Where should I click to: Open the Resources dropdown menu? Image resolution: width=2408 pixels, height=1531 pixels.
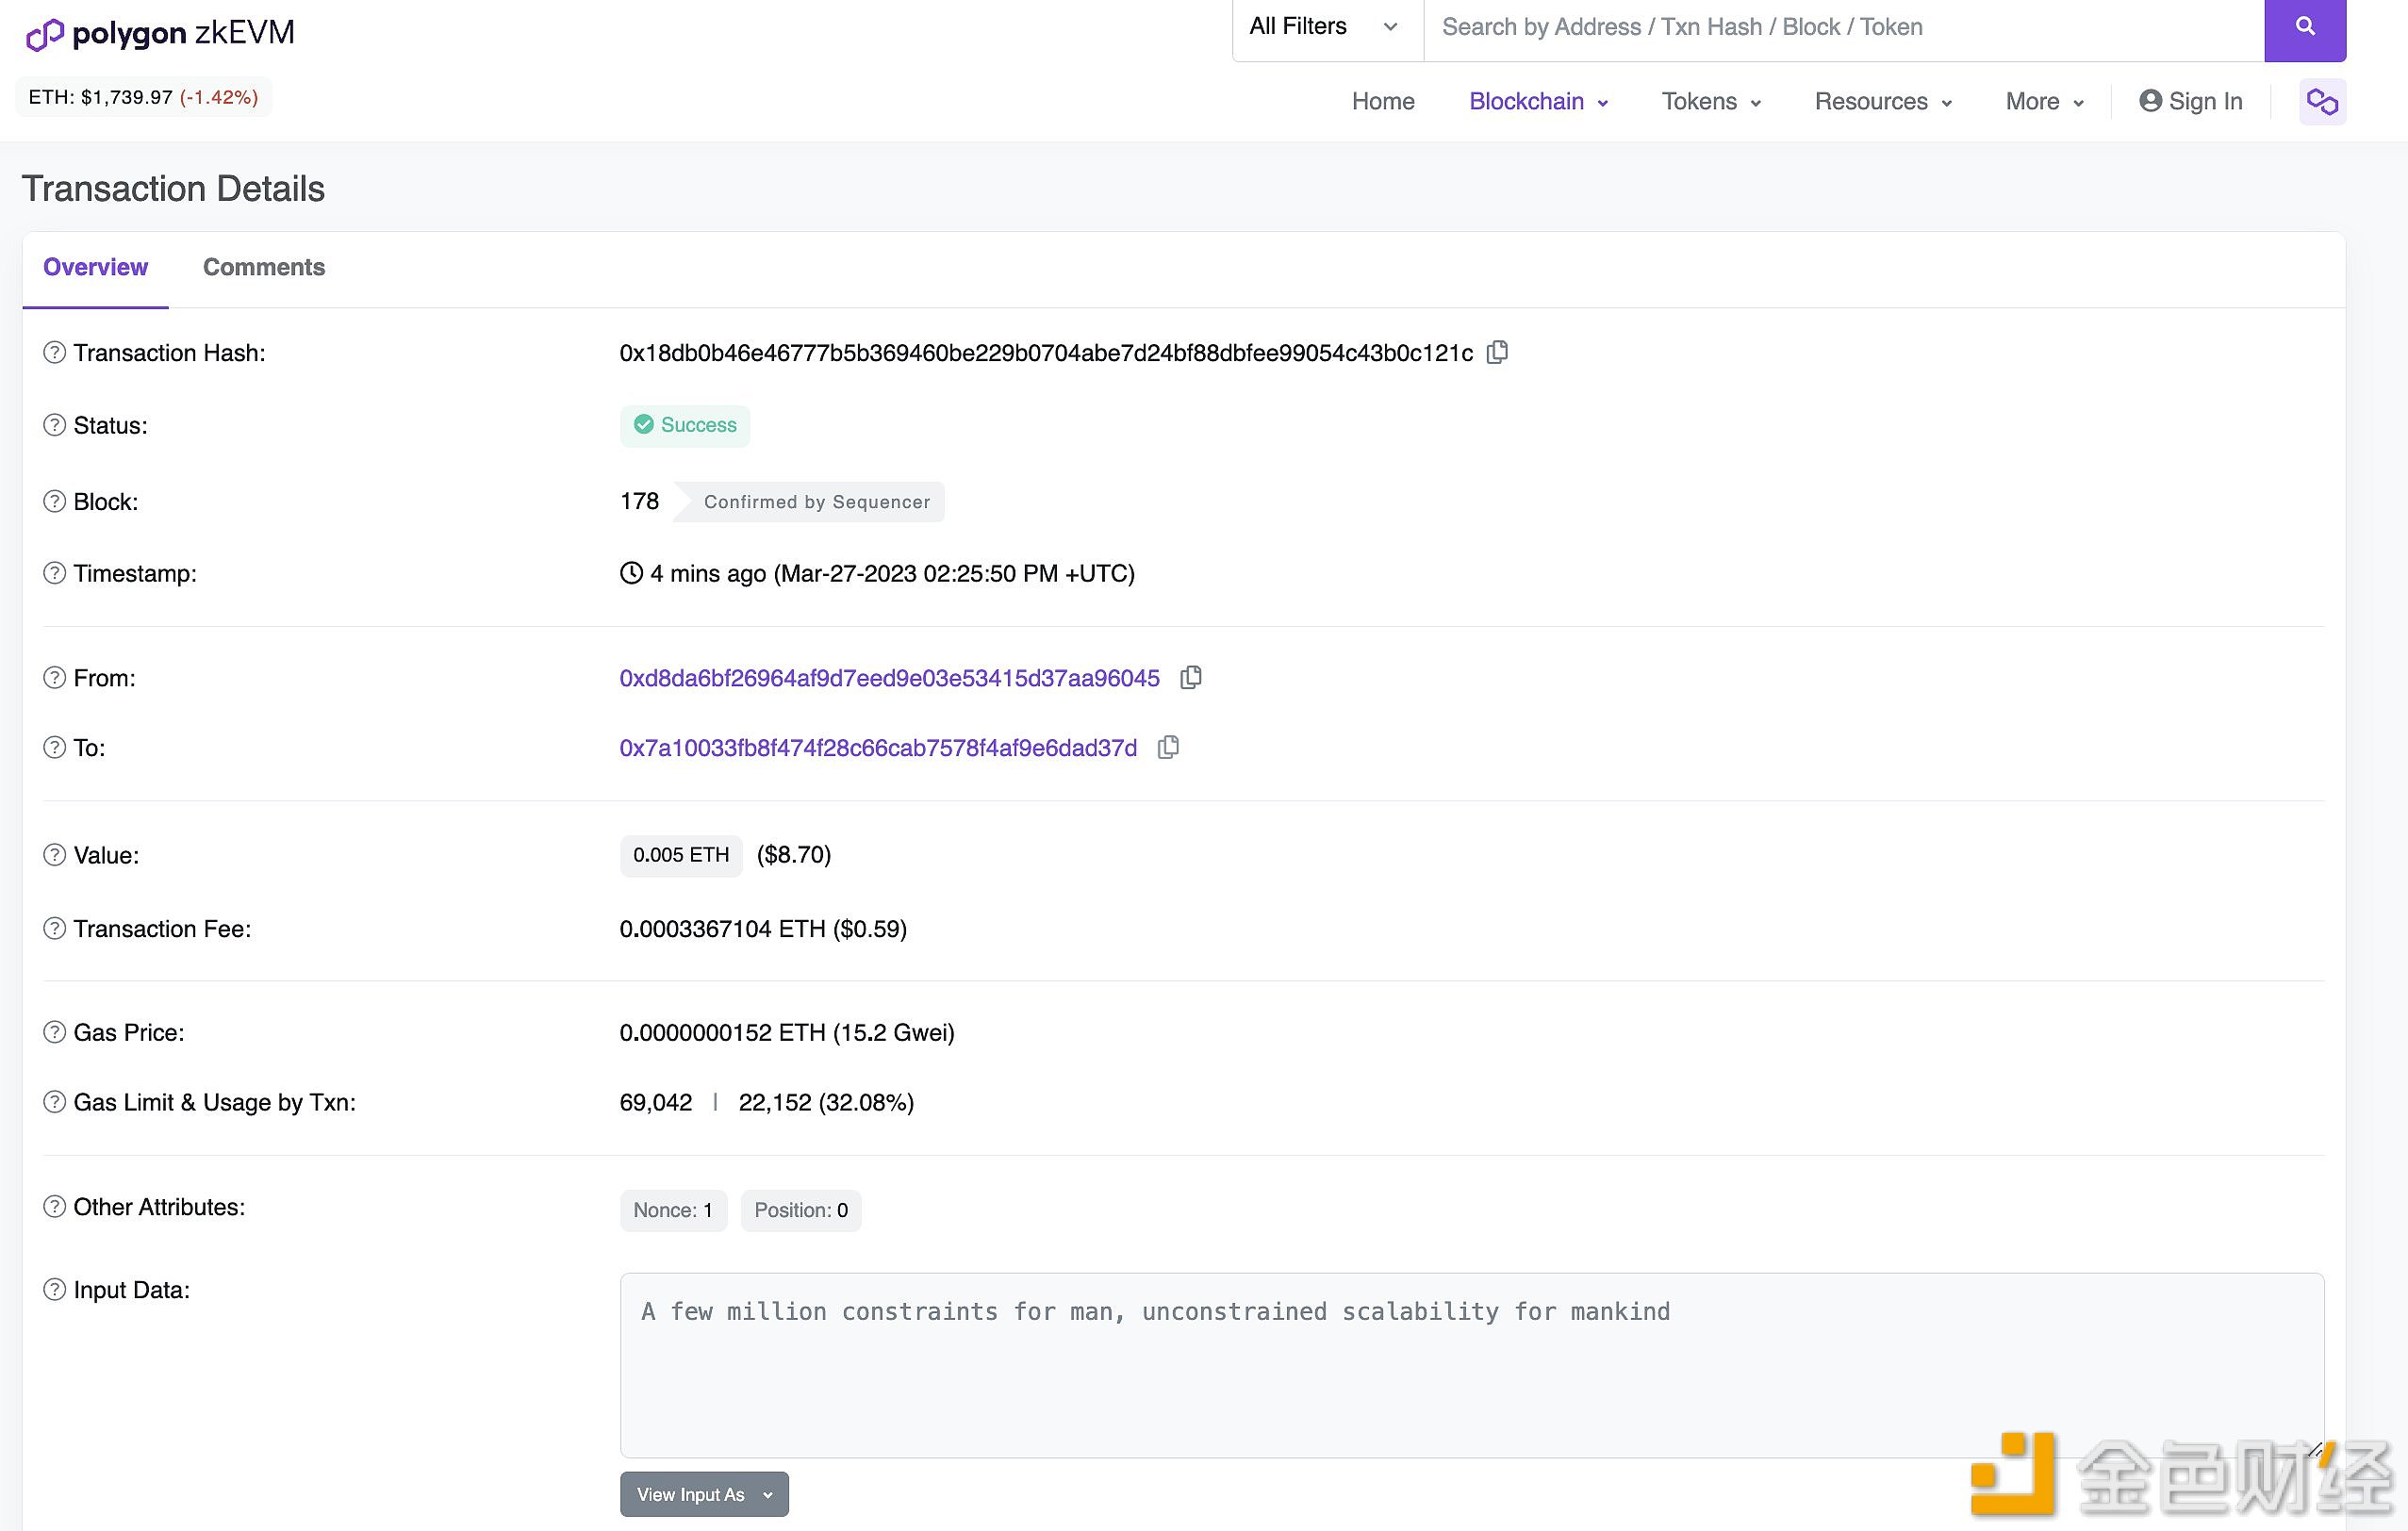click(x=1883, y=102)
